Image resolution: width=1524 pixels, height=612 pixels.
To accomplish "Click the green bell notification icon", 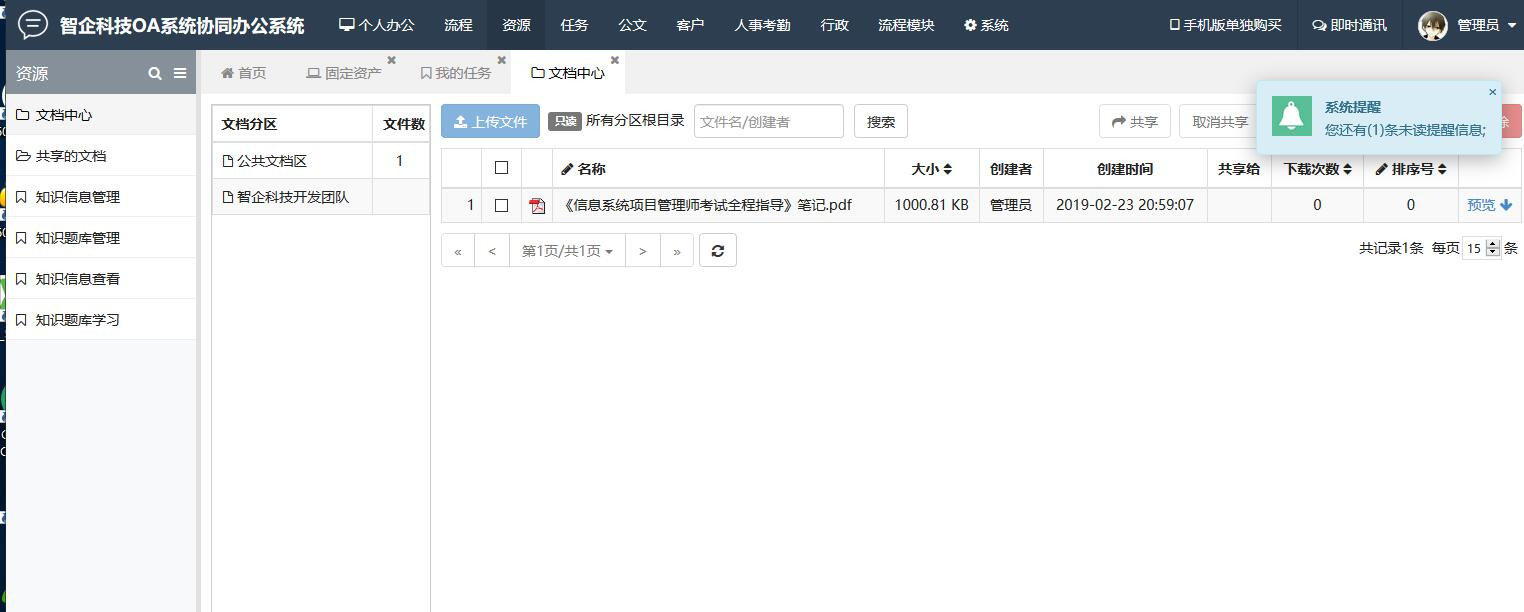I will pyautogui.click(x=1291, y=117).
